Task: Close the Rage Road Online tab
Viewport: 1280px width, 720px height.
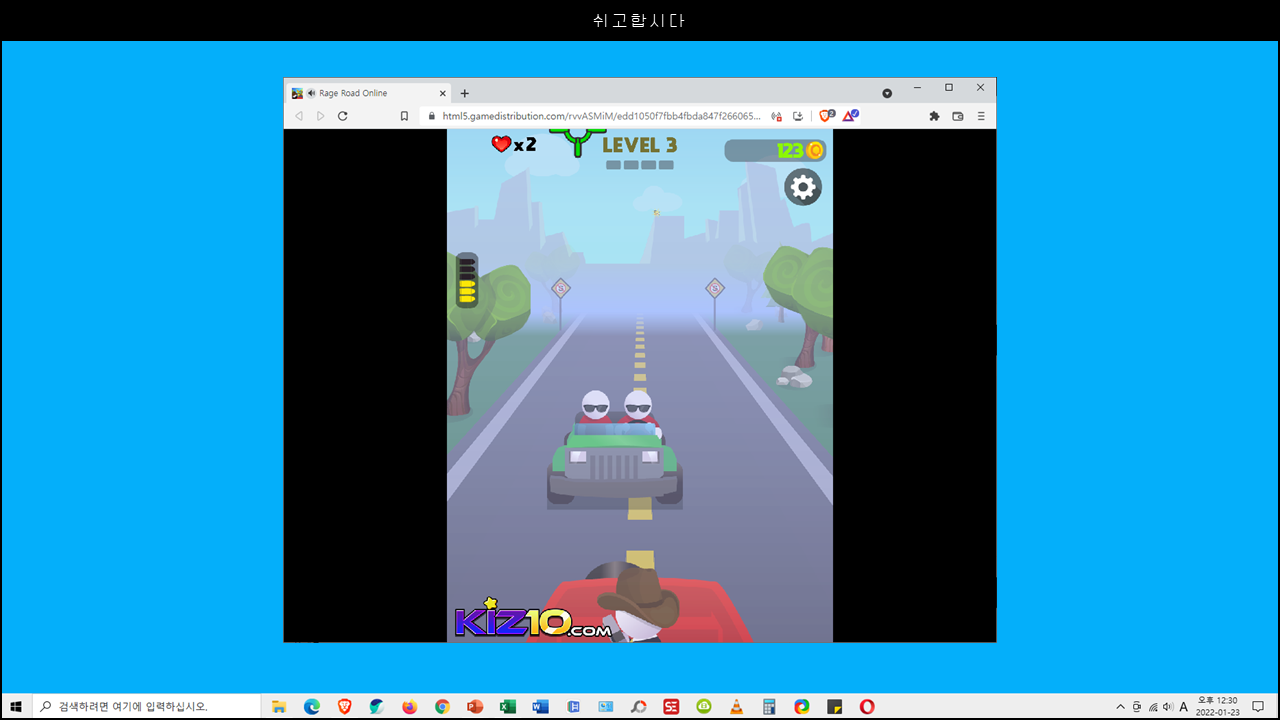Action: click(442, 93)
